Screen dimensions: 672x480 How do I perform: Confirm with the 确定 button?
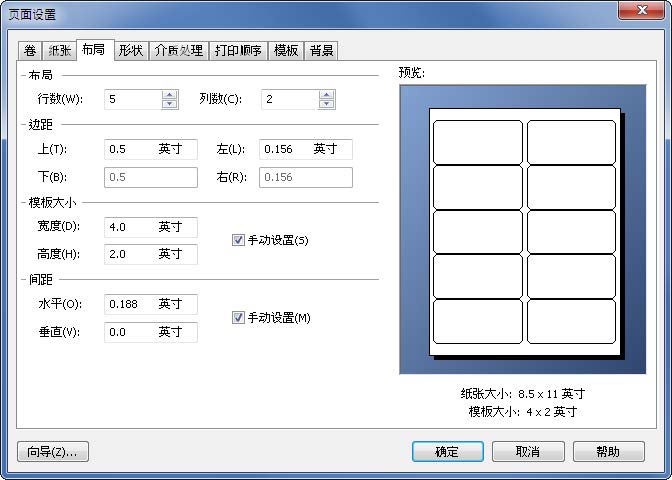[x=447, y=452]
